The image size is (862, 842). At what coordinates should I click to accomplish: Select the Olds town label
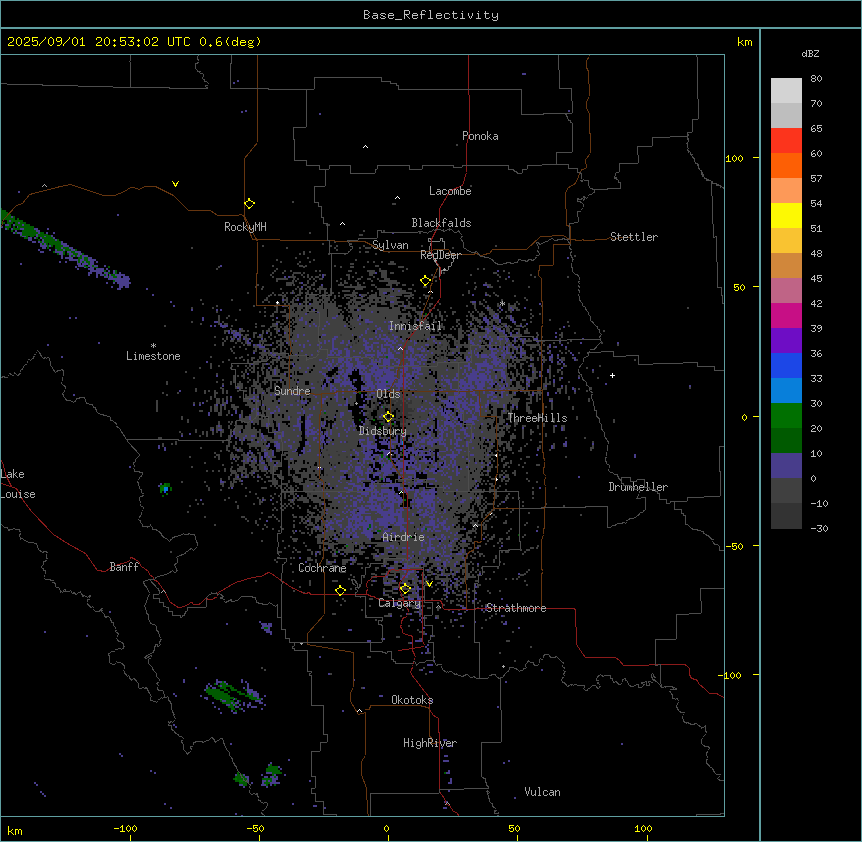[388, 394]
